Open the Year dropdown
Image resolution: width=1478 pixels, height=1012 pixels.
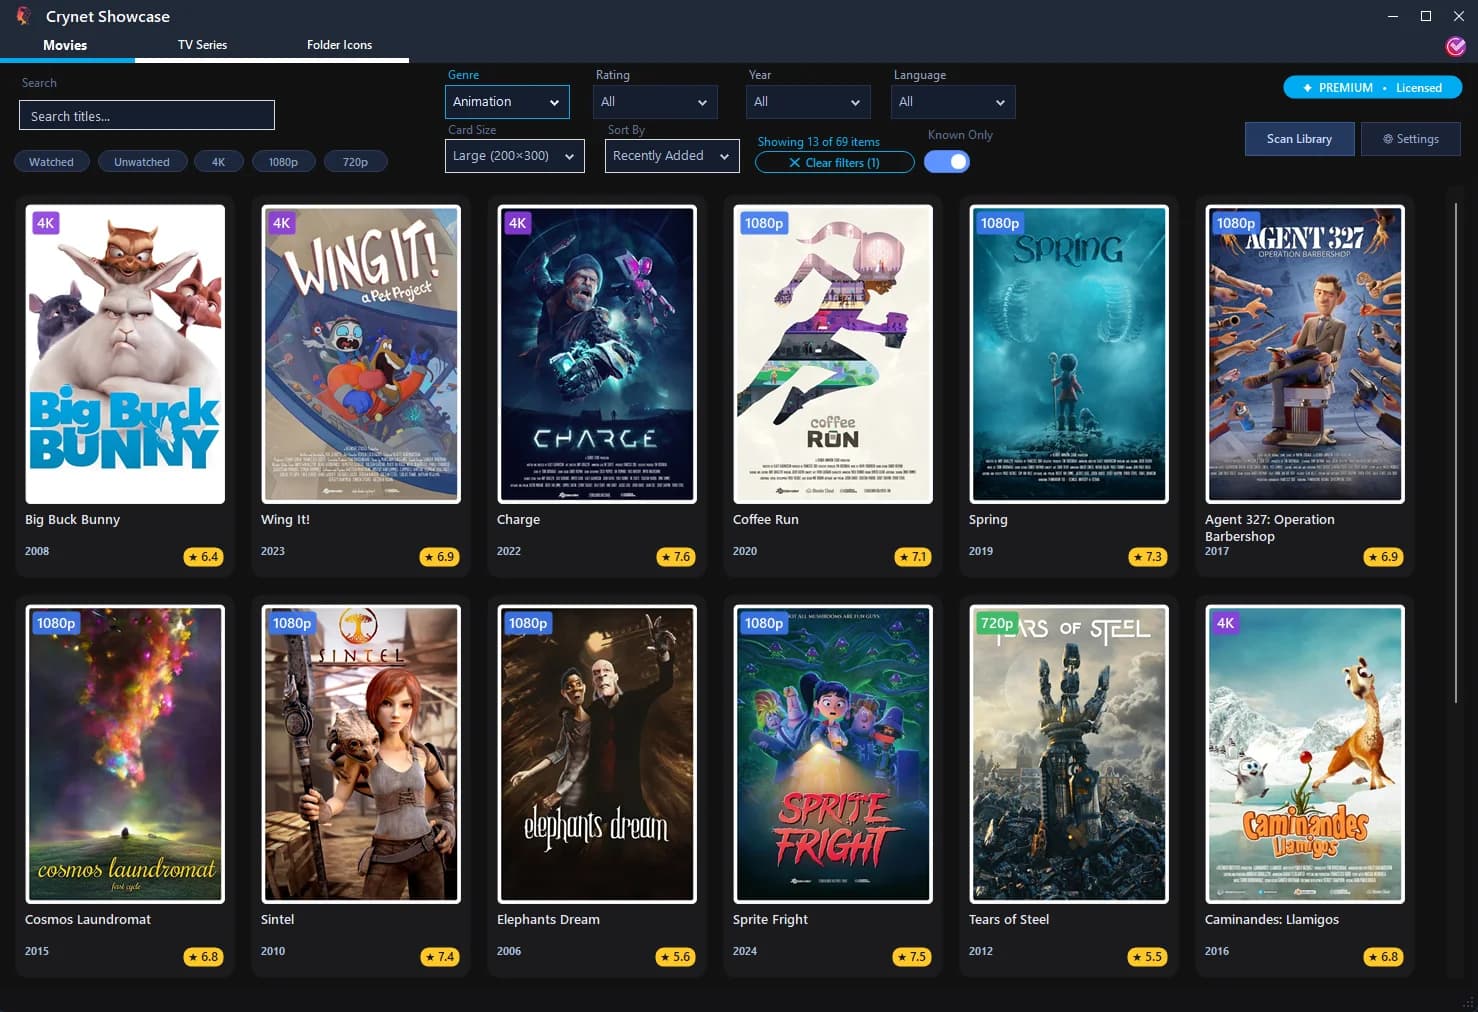(x=808, y=101)
